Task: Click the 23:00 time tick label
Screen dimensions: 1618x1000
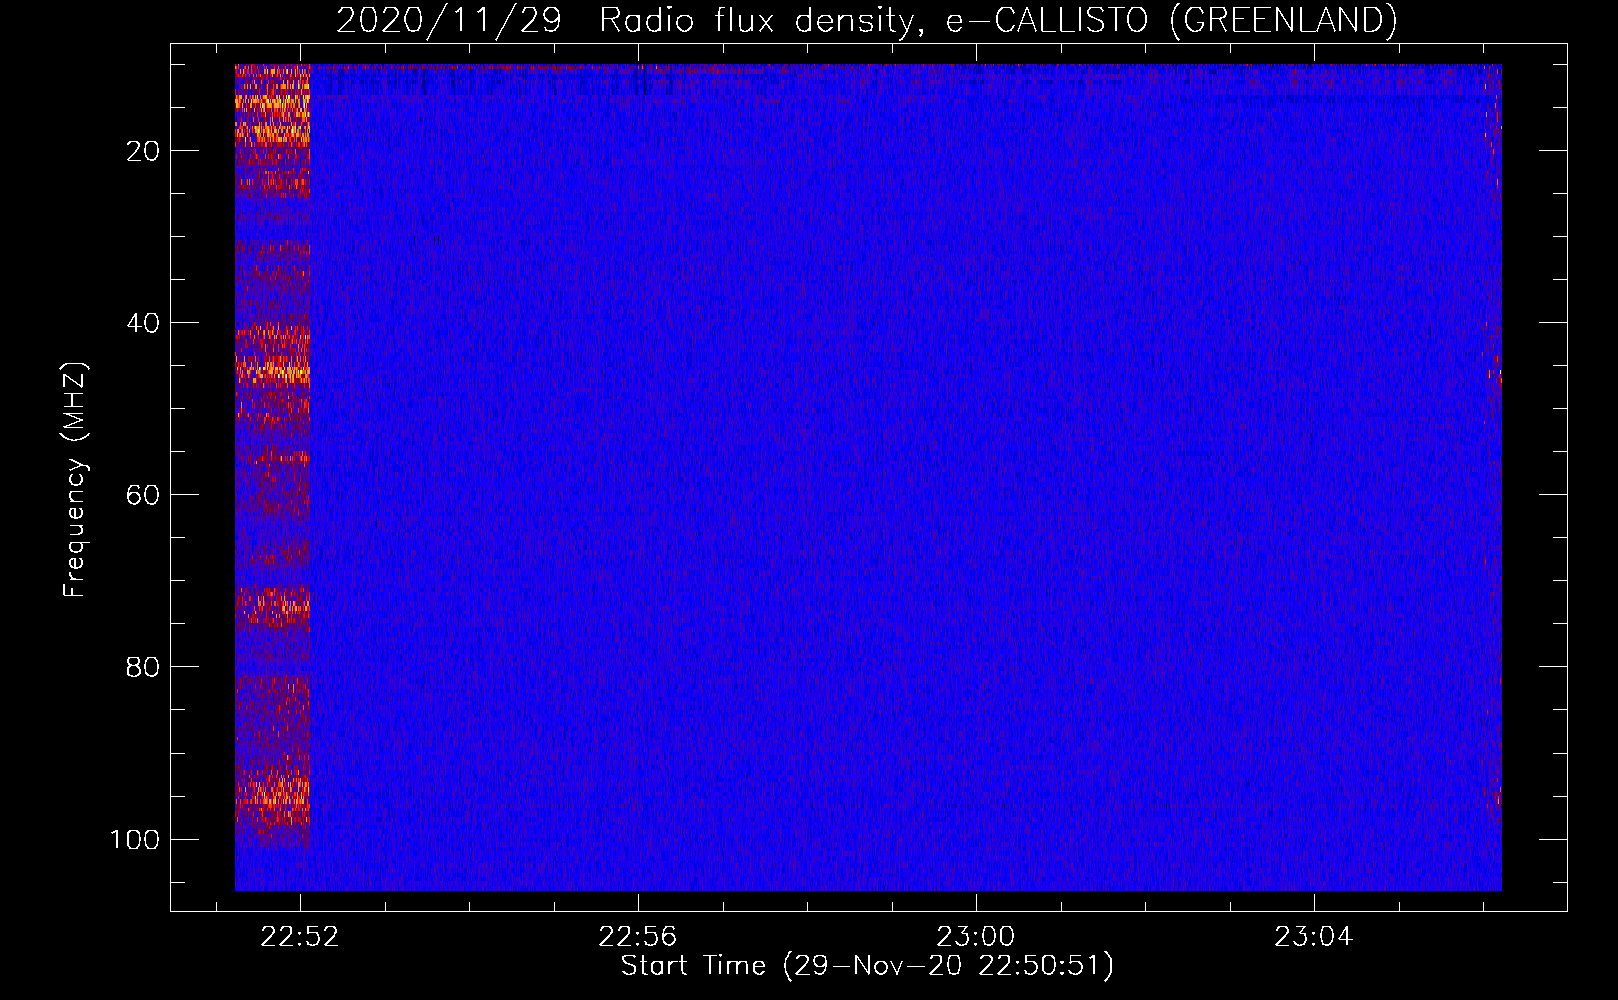Action: (x=976, y=936)
